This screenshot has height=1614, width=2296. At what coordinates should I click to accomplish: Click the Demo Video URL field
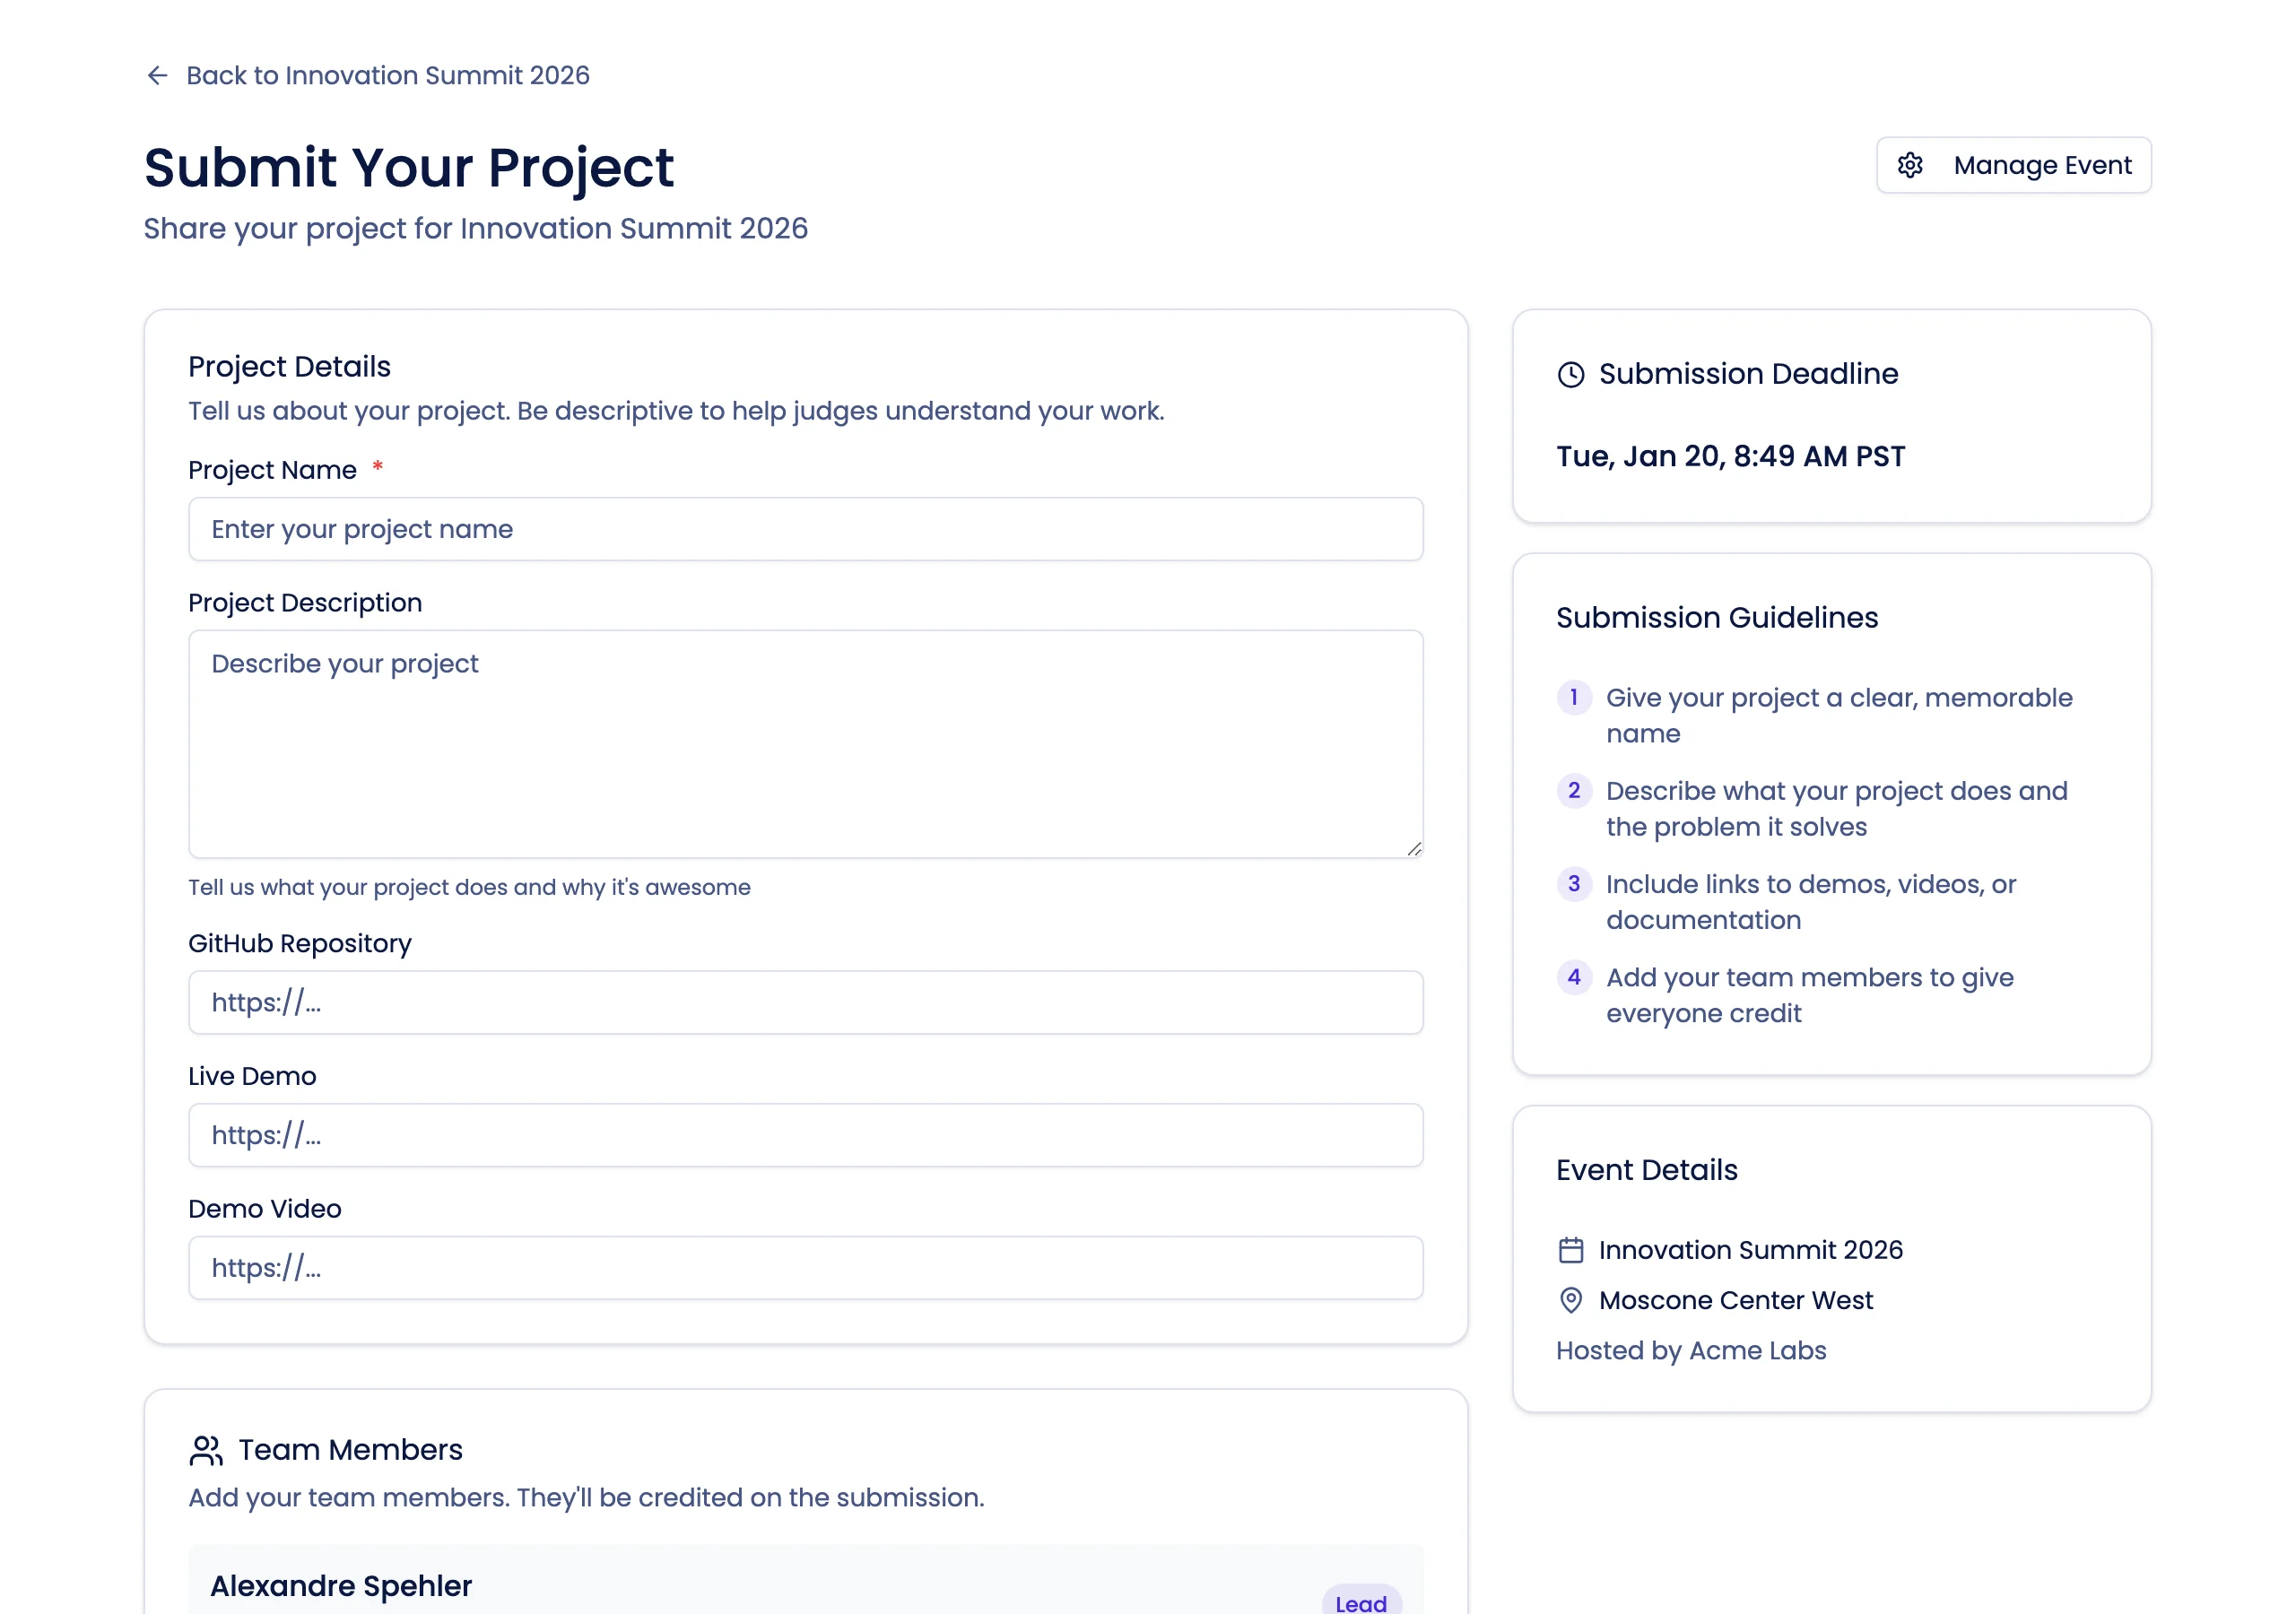(x=806, y=1267)
